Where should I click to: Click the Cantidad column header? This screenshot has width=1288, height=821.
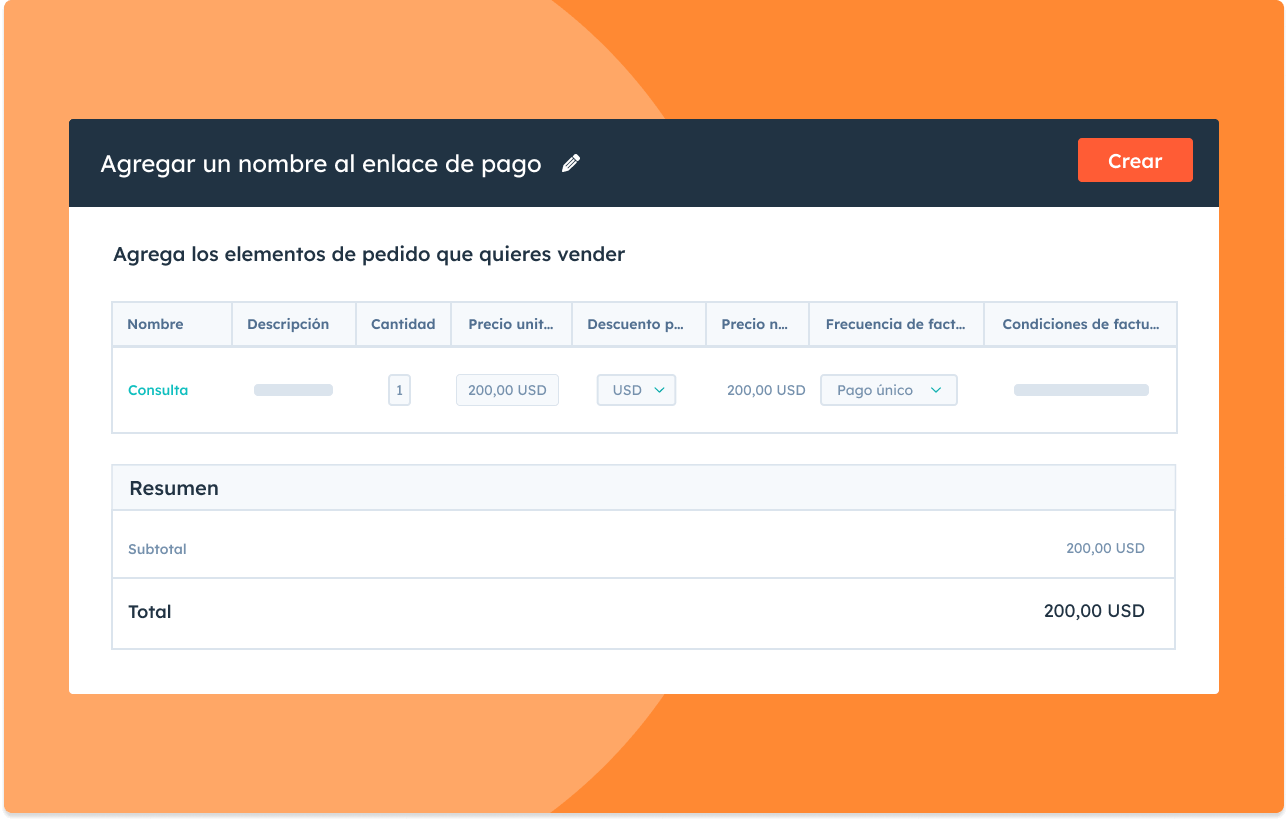pyautogui.click(x=403, y=324)
